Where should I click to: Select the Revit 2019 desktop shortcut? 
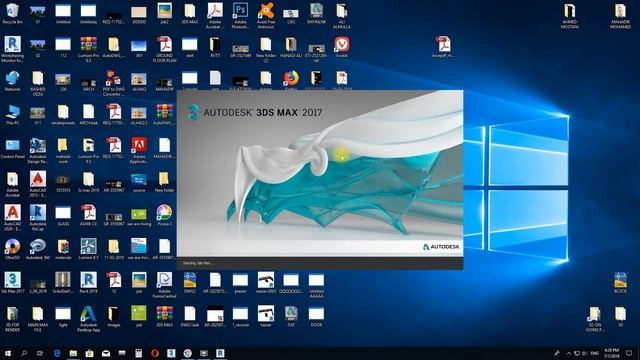click(88, 282)
